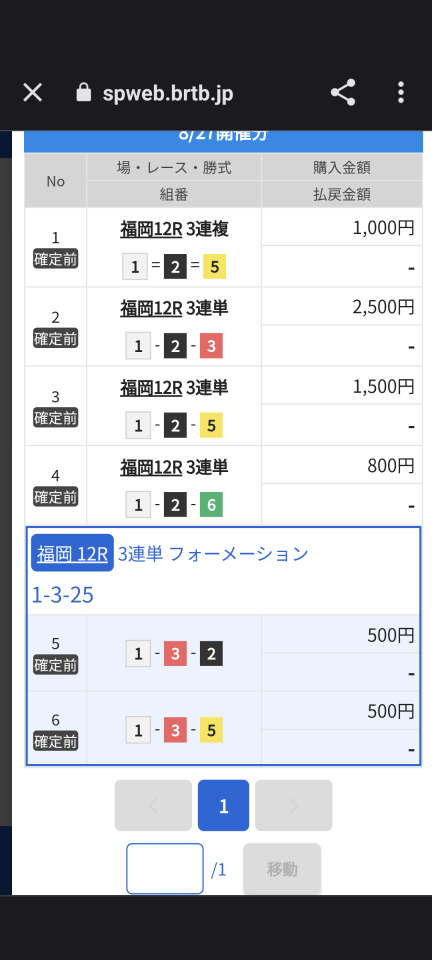Close the browser tab with X icon

coord(32,93)
